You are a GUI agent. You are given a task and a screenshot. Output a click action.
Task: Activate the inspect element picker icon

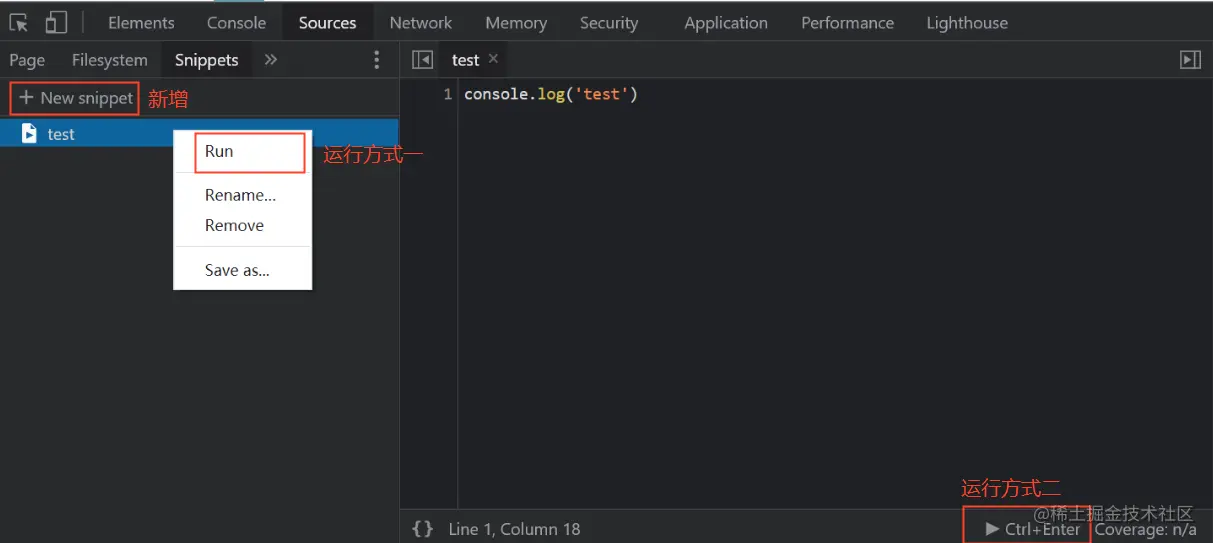click(x=19, y=22)
